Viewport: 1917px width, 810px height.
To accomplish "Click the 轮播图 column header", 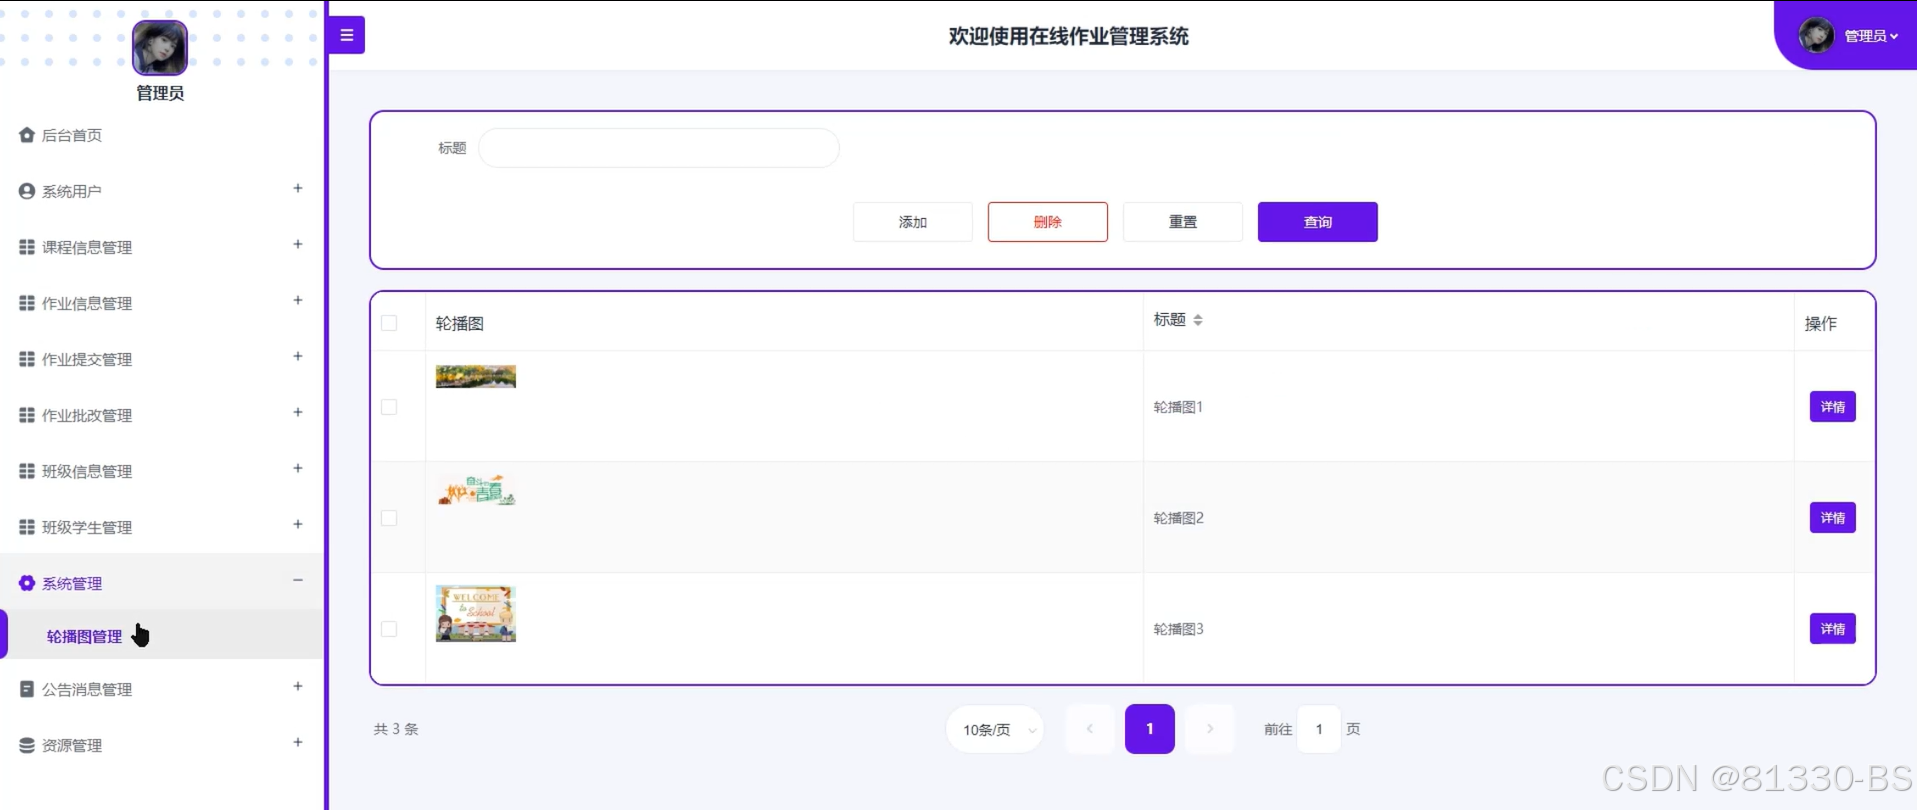I will click(x=460, y=323).
